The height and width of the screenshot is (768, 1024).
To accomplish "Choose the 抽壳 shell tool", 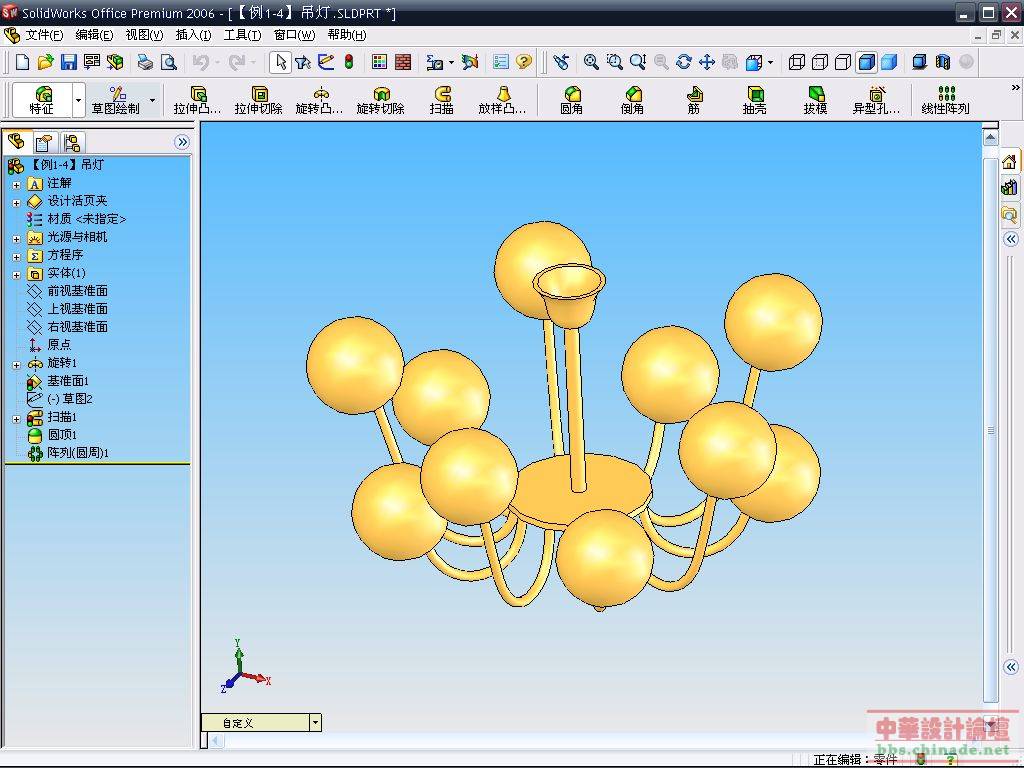I will point(754,100).
